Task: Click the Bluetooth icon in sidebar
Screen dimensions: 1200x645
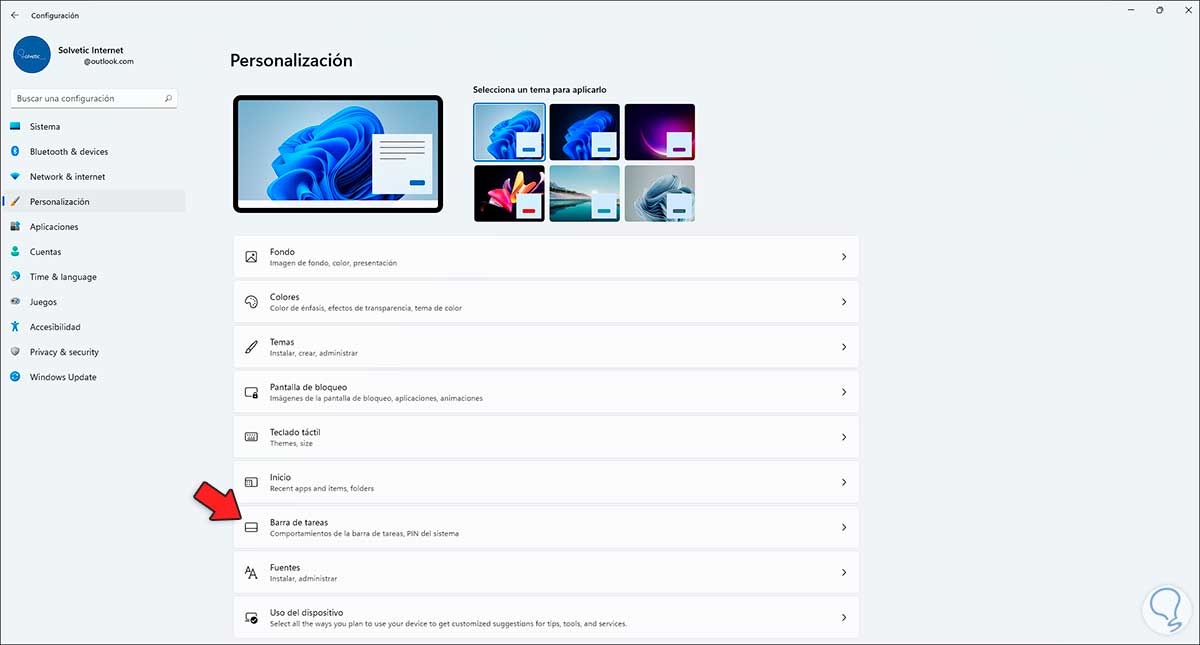Action: pos(15,152)
